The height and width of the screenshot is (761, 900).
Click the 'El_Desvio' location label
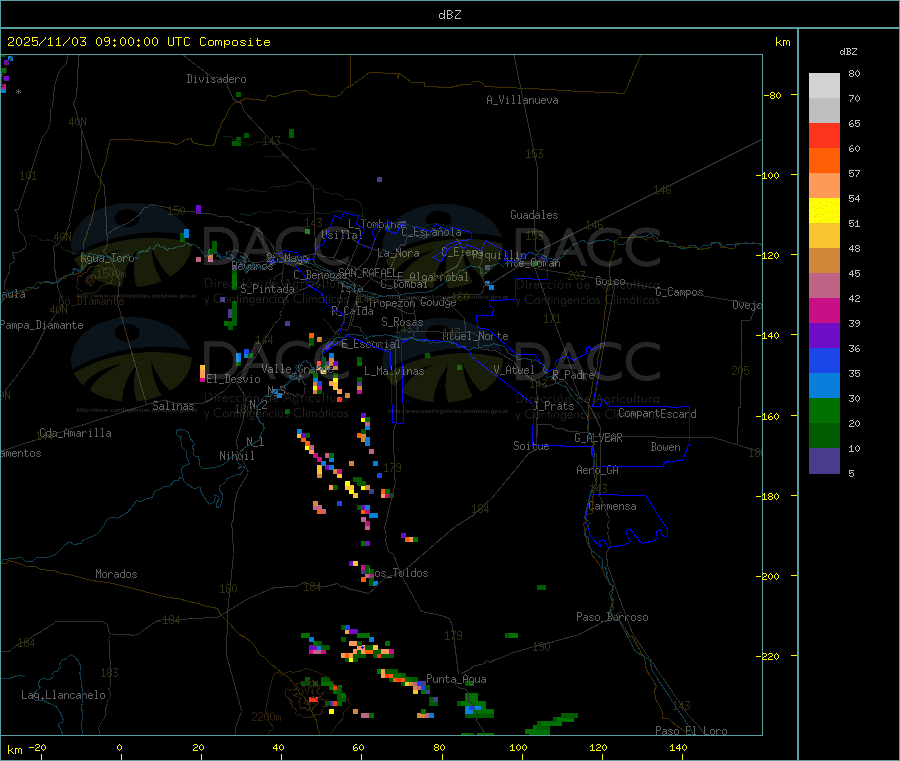point(233,379)
